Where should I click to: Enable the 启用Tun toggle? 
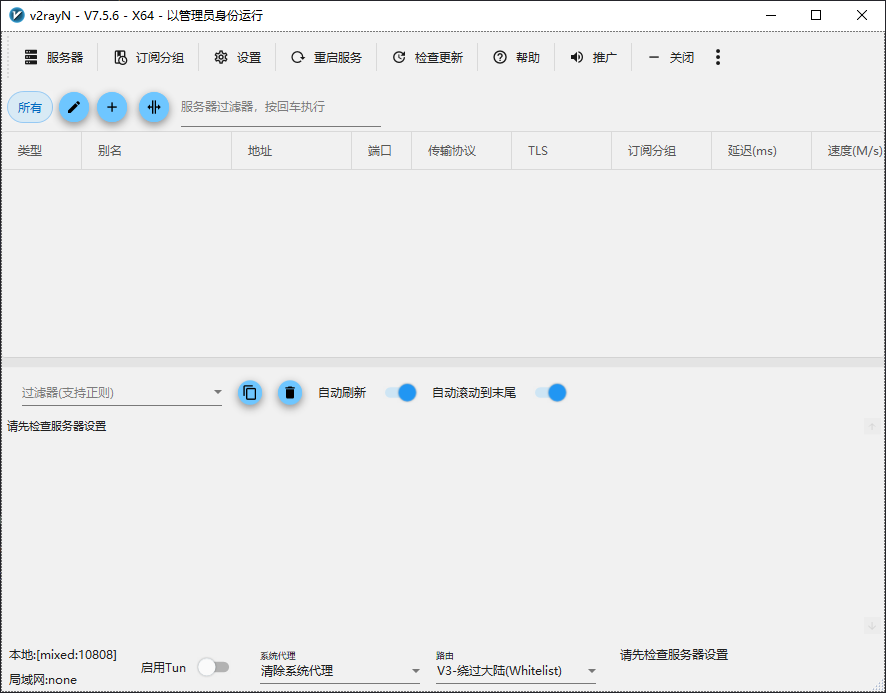[x=213, y=667]
